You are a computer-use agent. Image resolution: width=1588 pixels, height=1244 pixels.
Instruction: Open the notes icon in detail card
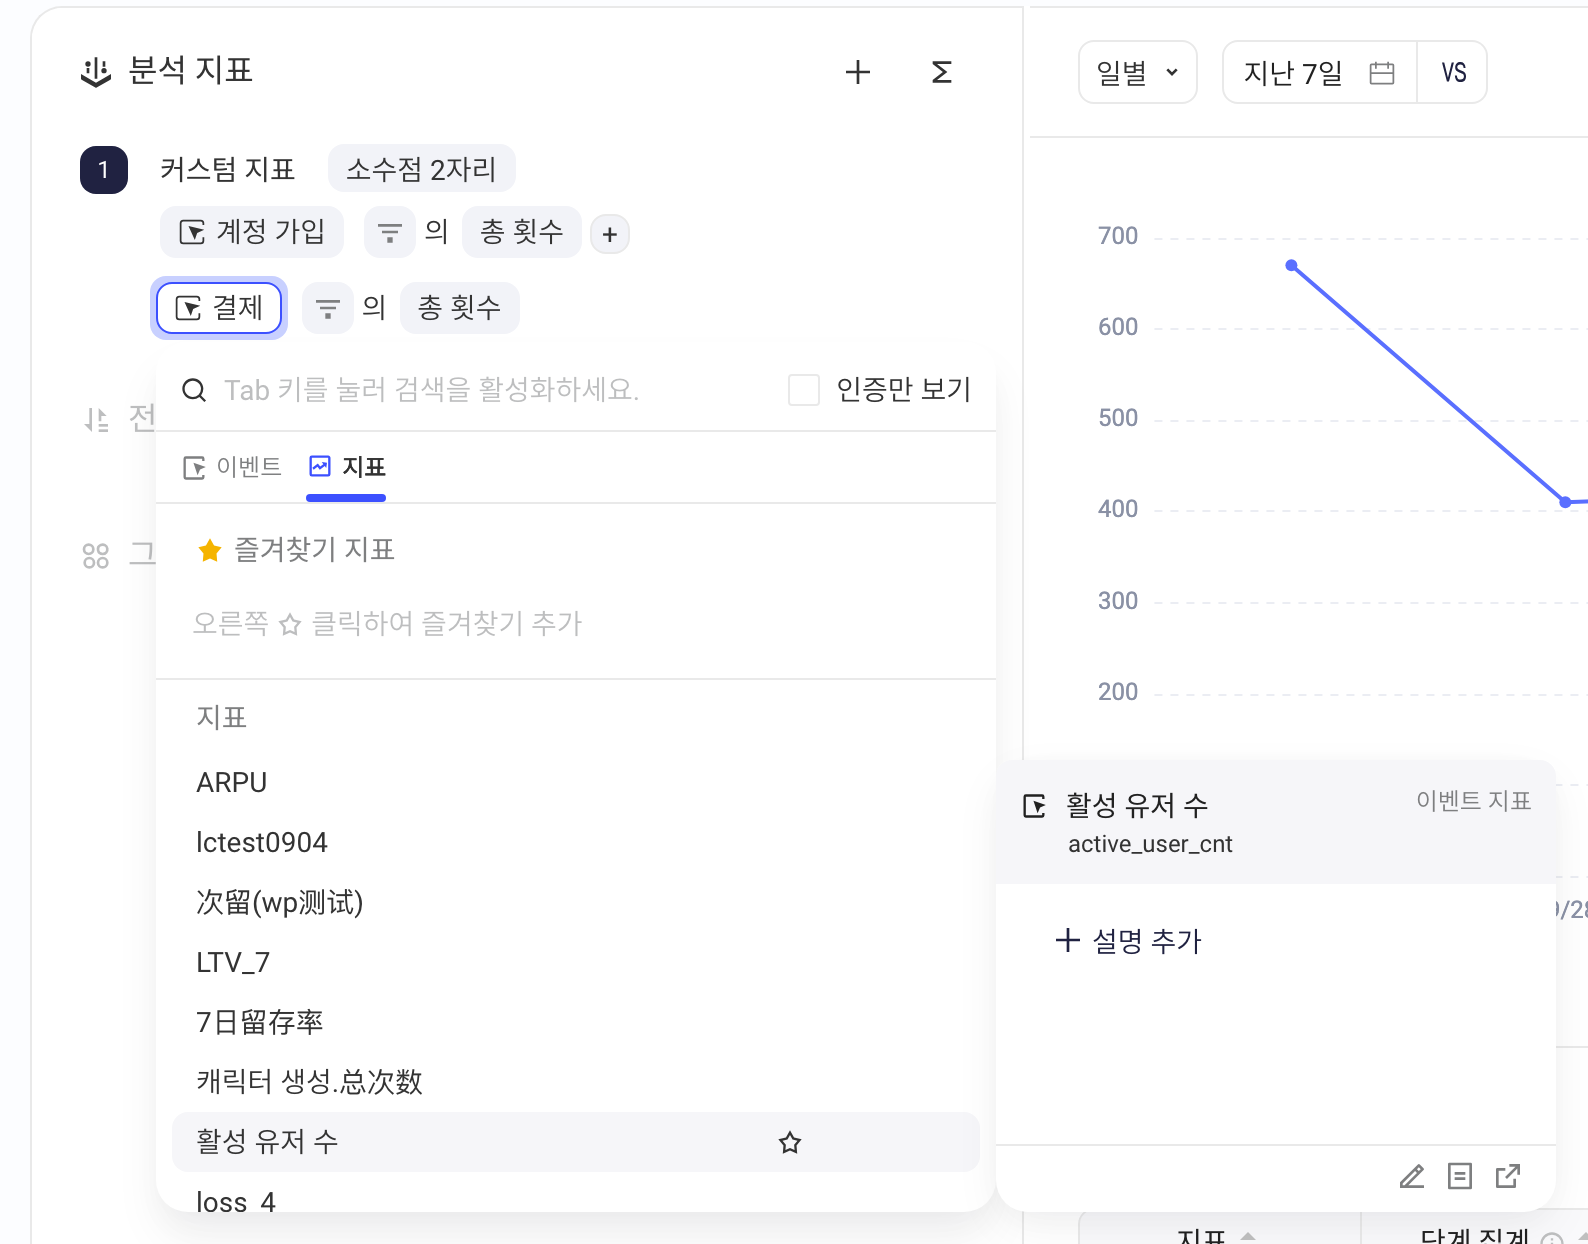[x=1460, y=1176]
